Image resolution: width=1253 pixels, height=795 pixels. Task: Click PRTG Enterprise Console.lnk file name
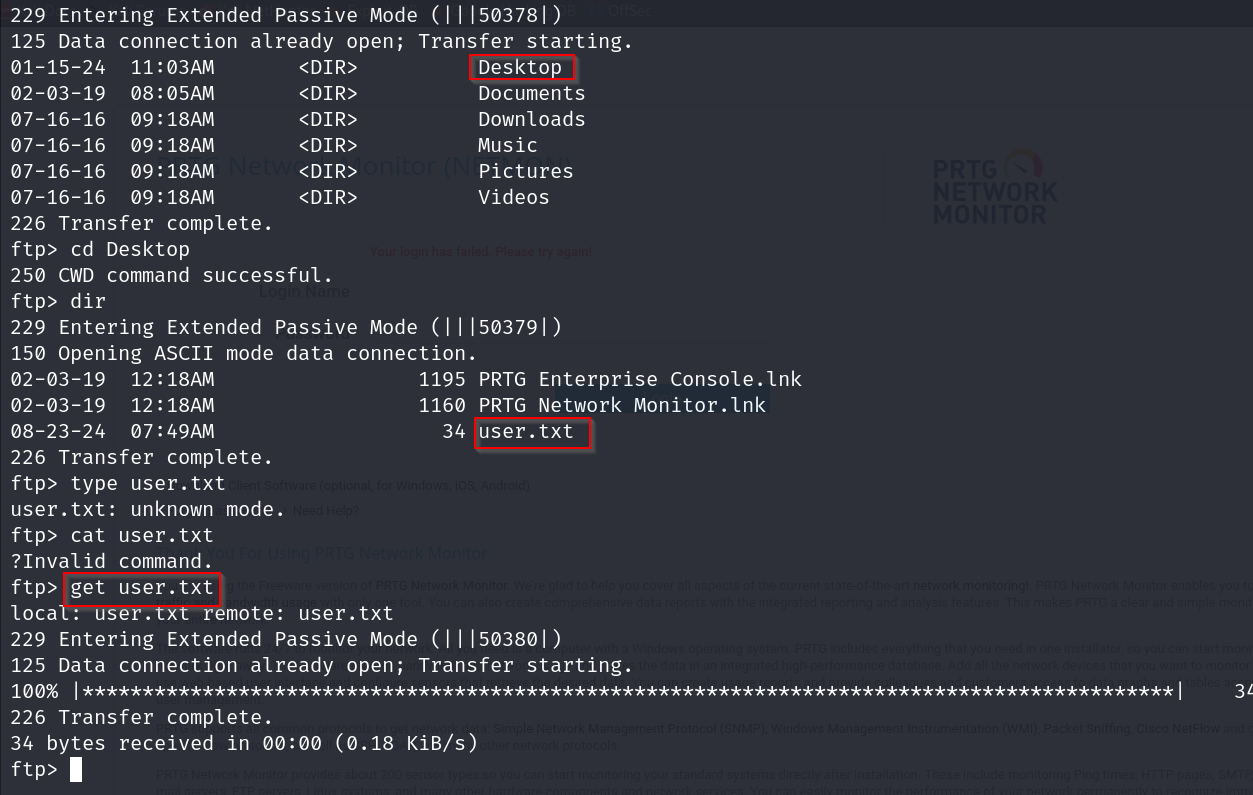click(x=639, y=379)
